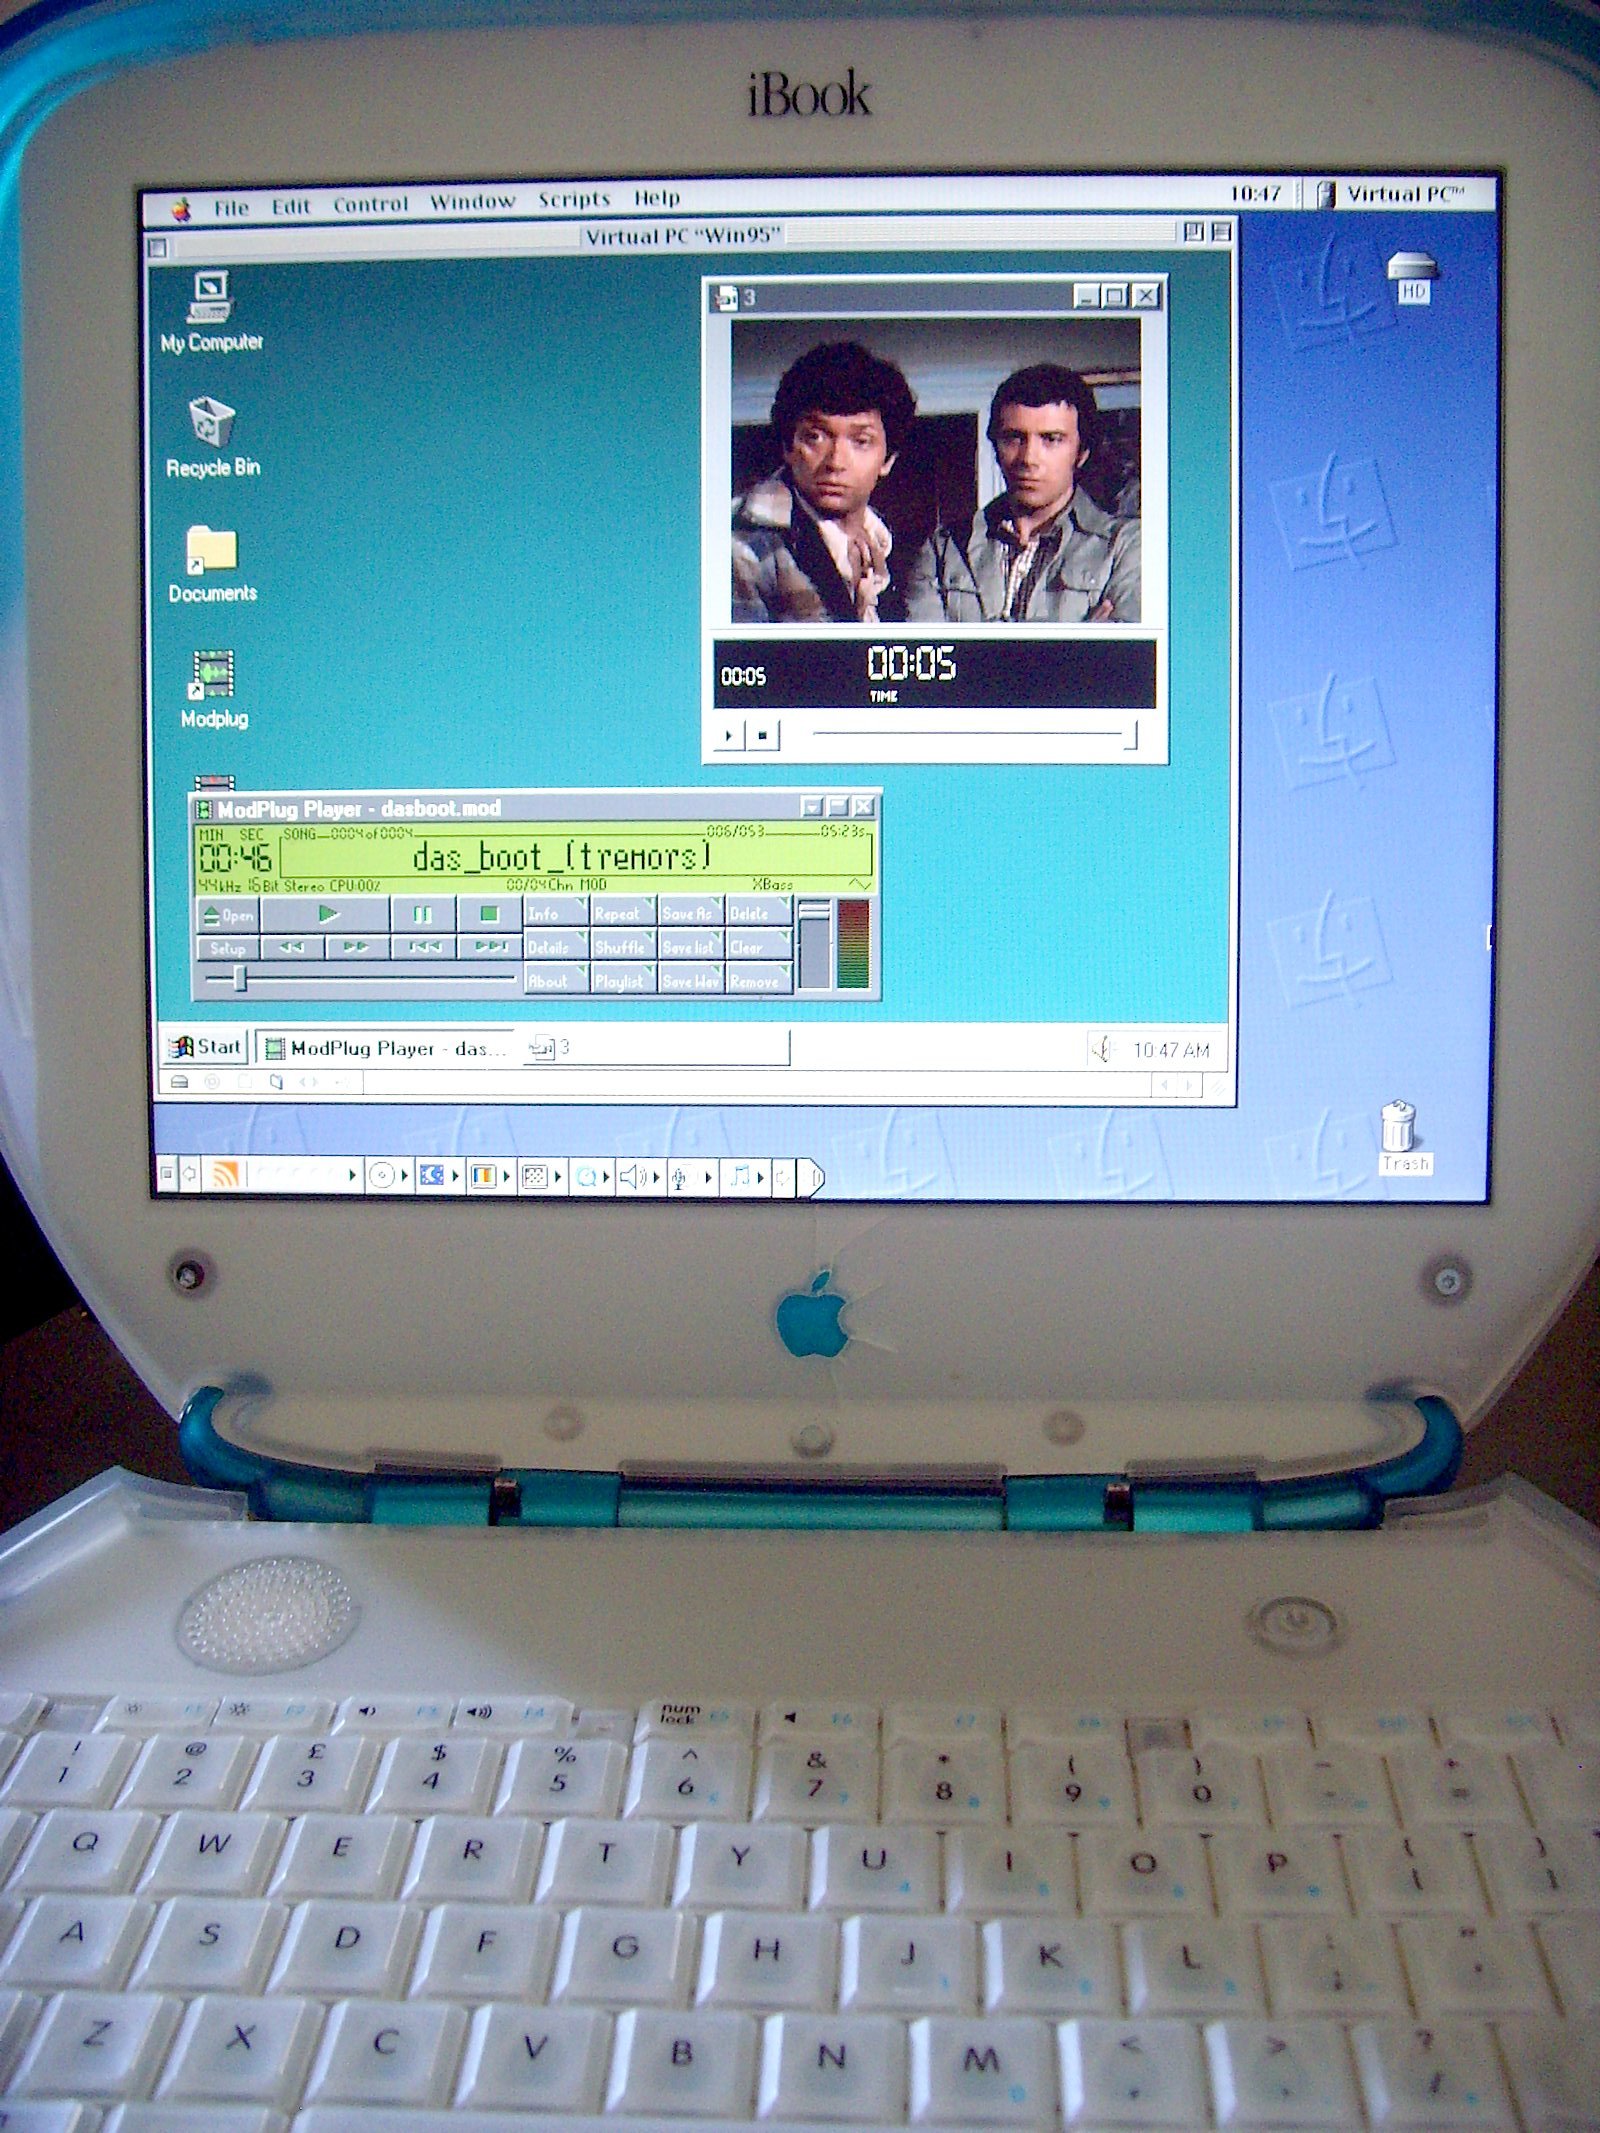Click the monitor color depth module in Control Strip

(x=484, y=1177)
